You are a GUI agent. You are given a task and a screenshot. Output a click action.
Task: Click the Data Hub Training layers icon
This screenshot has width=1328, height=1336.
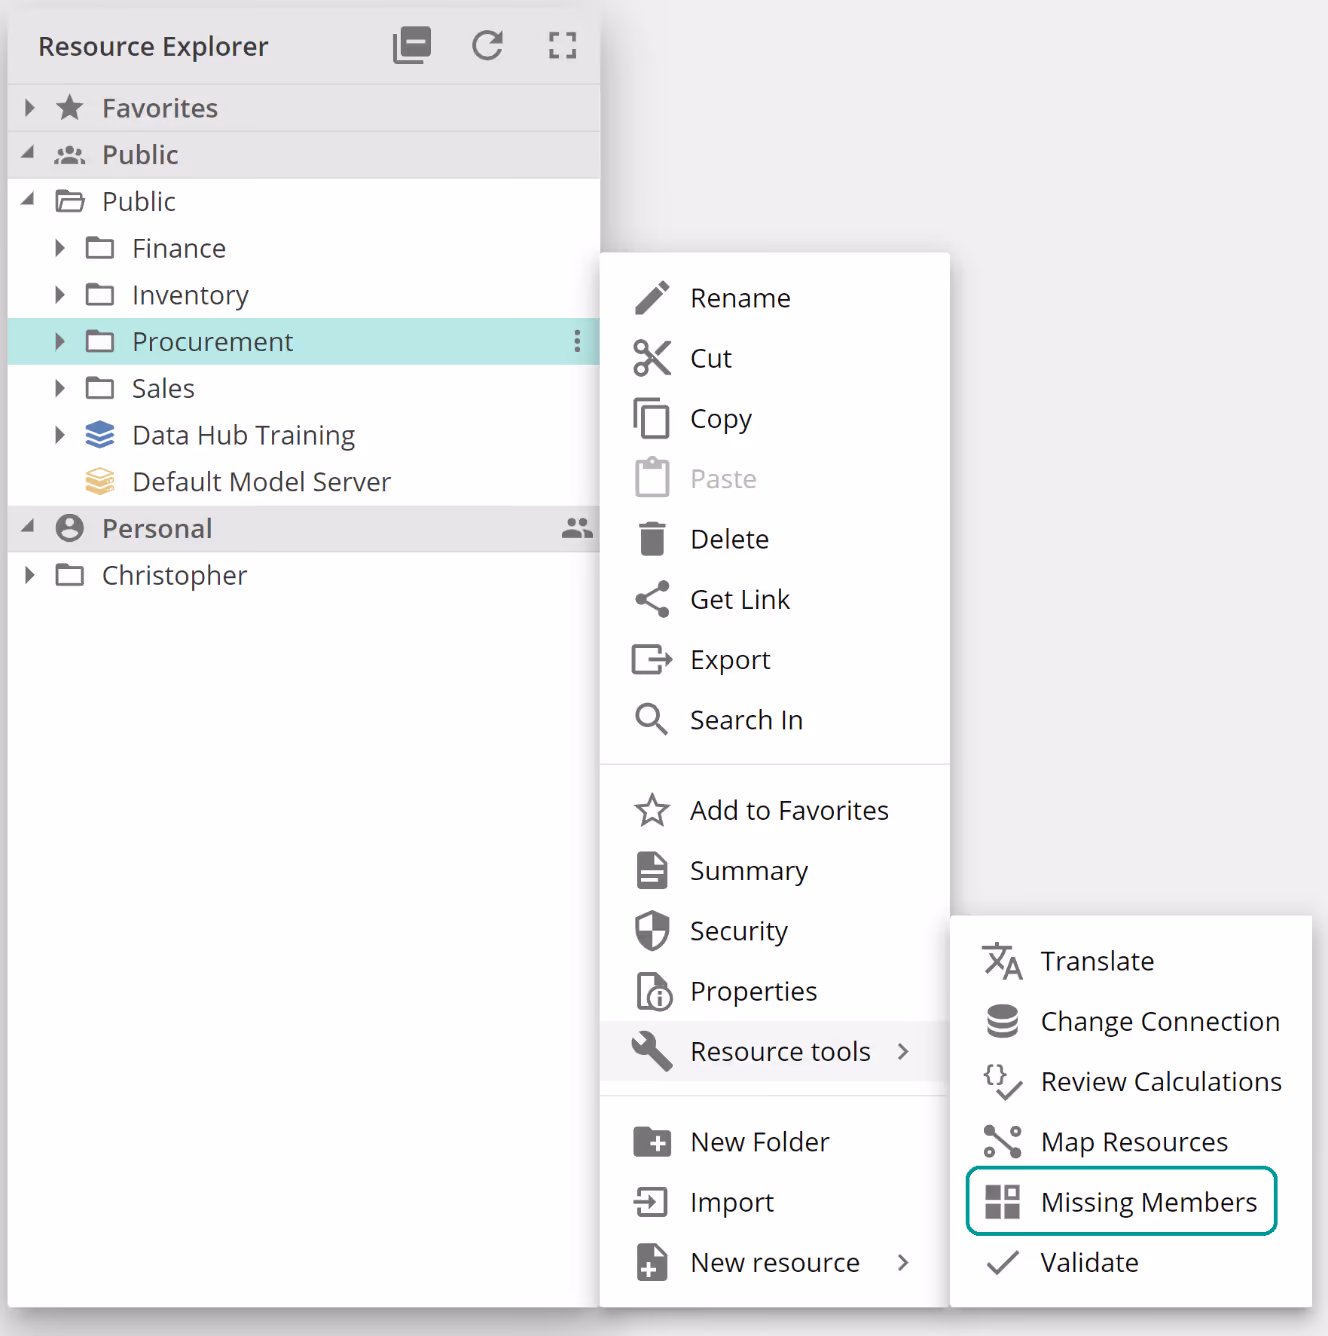(x=100, y=435)
